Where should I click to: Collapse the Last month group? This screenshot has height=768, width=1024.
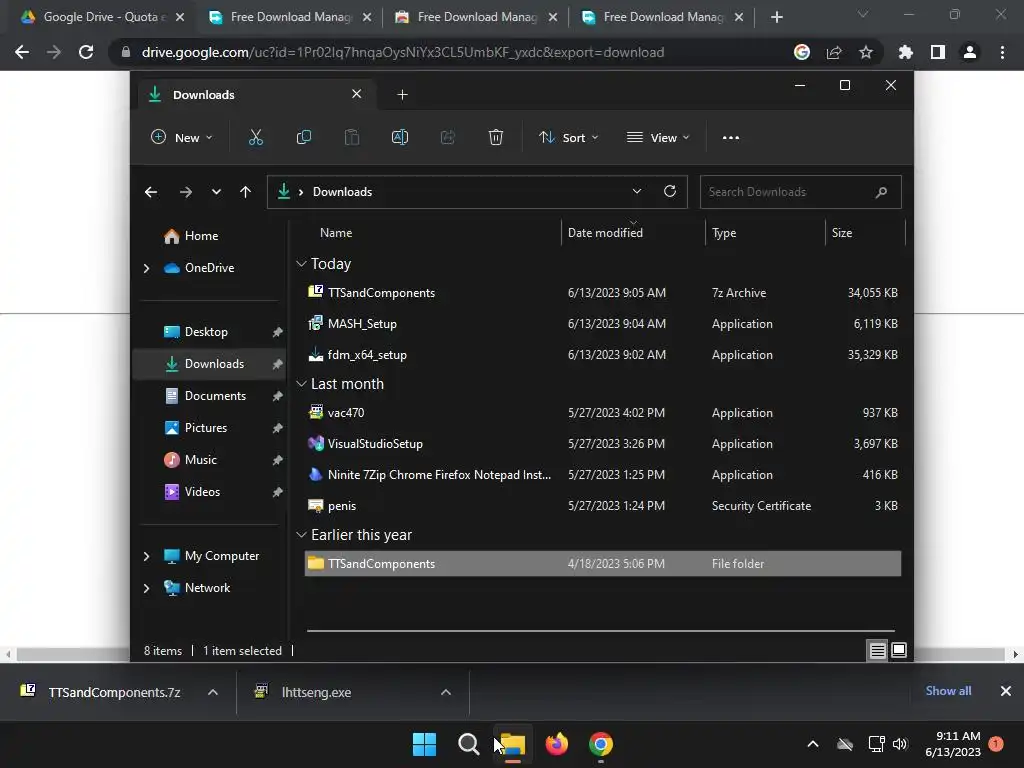tap(301, 384)
